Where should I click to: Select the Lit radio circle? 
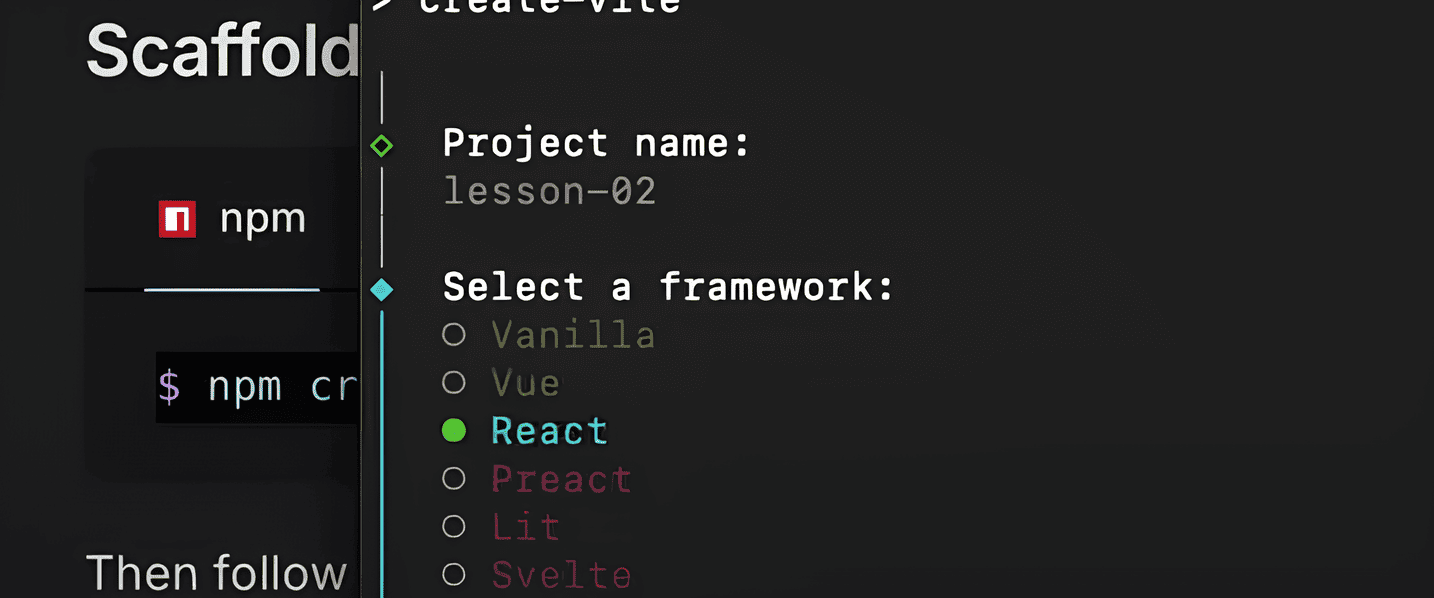(x=454, y=526)
